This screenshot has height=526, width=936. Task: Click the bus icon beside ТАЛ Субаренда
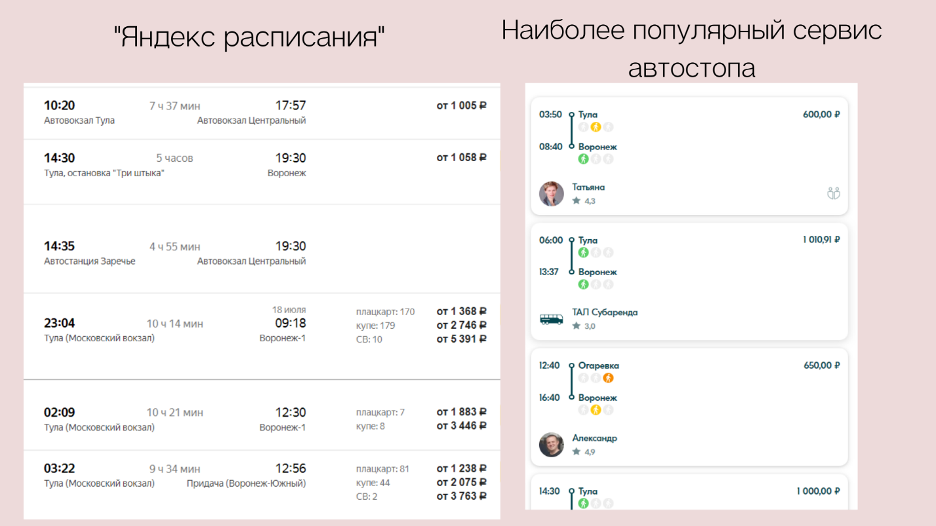551,319
